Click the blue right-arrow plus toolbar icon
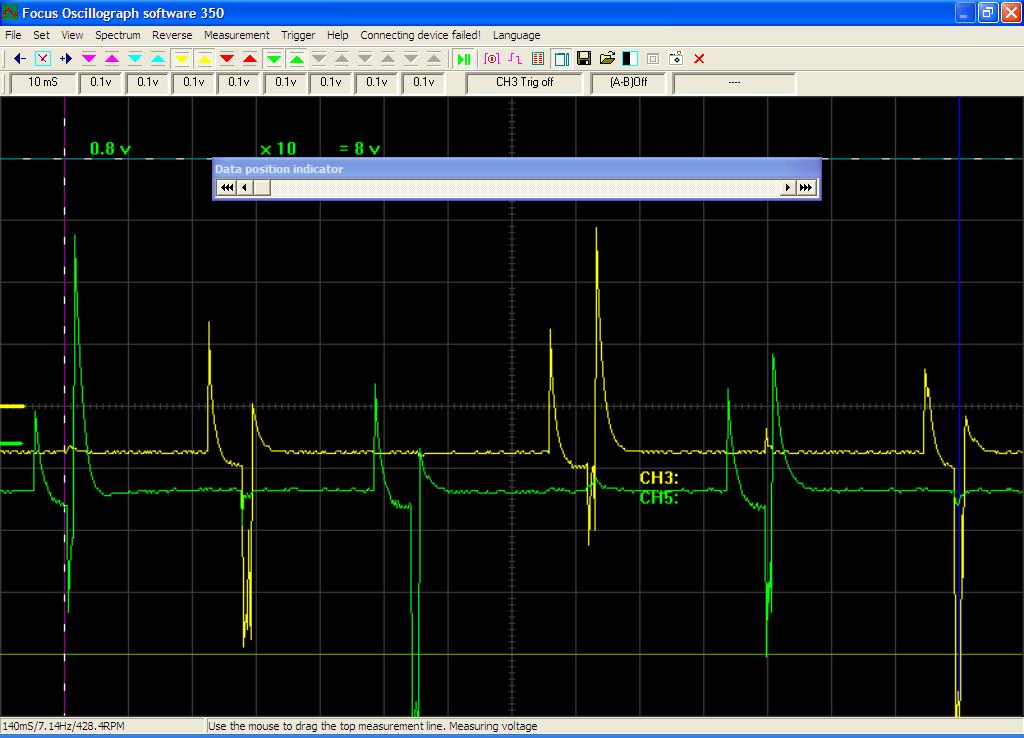Viewport: 1024px width, 738px height. click(65, 59)
